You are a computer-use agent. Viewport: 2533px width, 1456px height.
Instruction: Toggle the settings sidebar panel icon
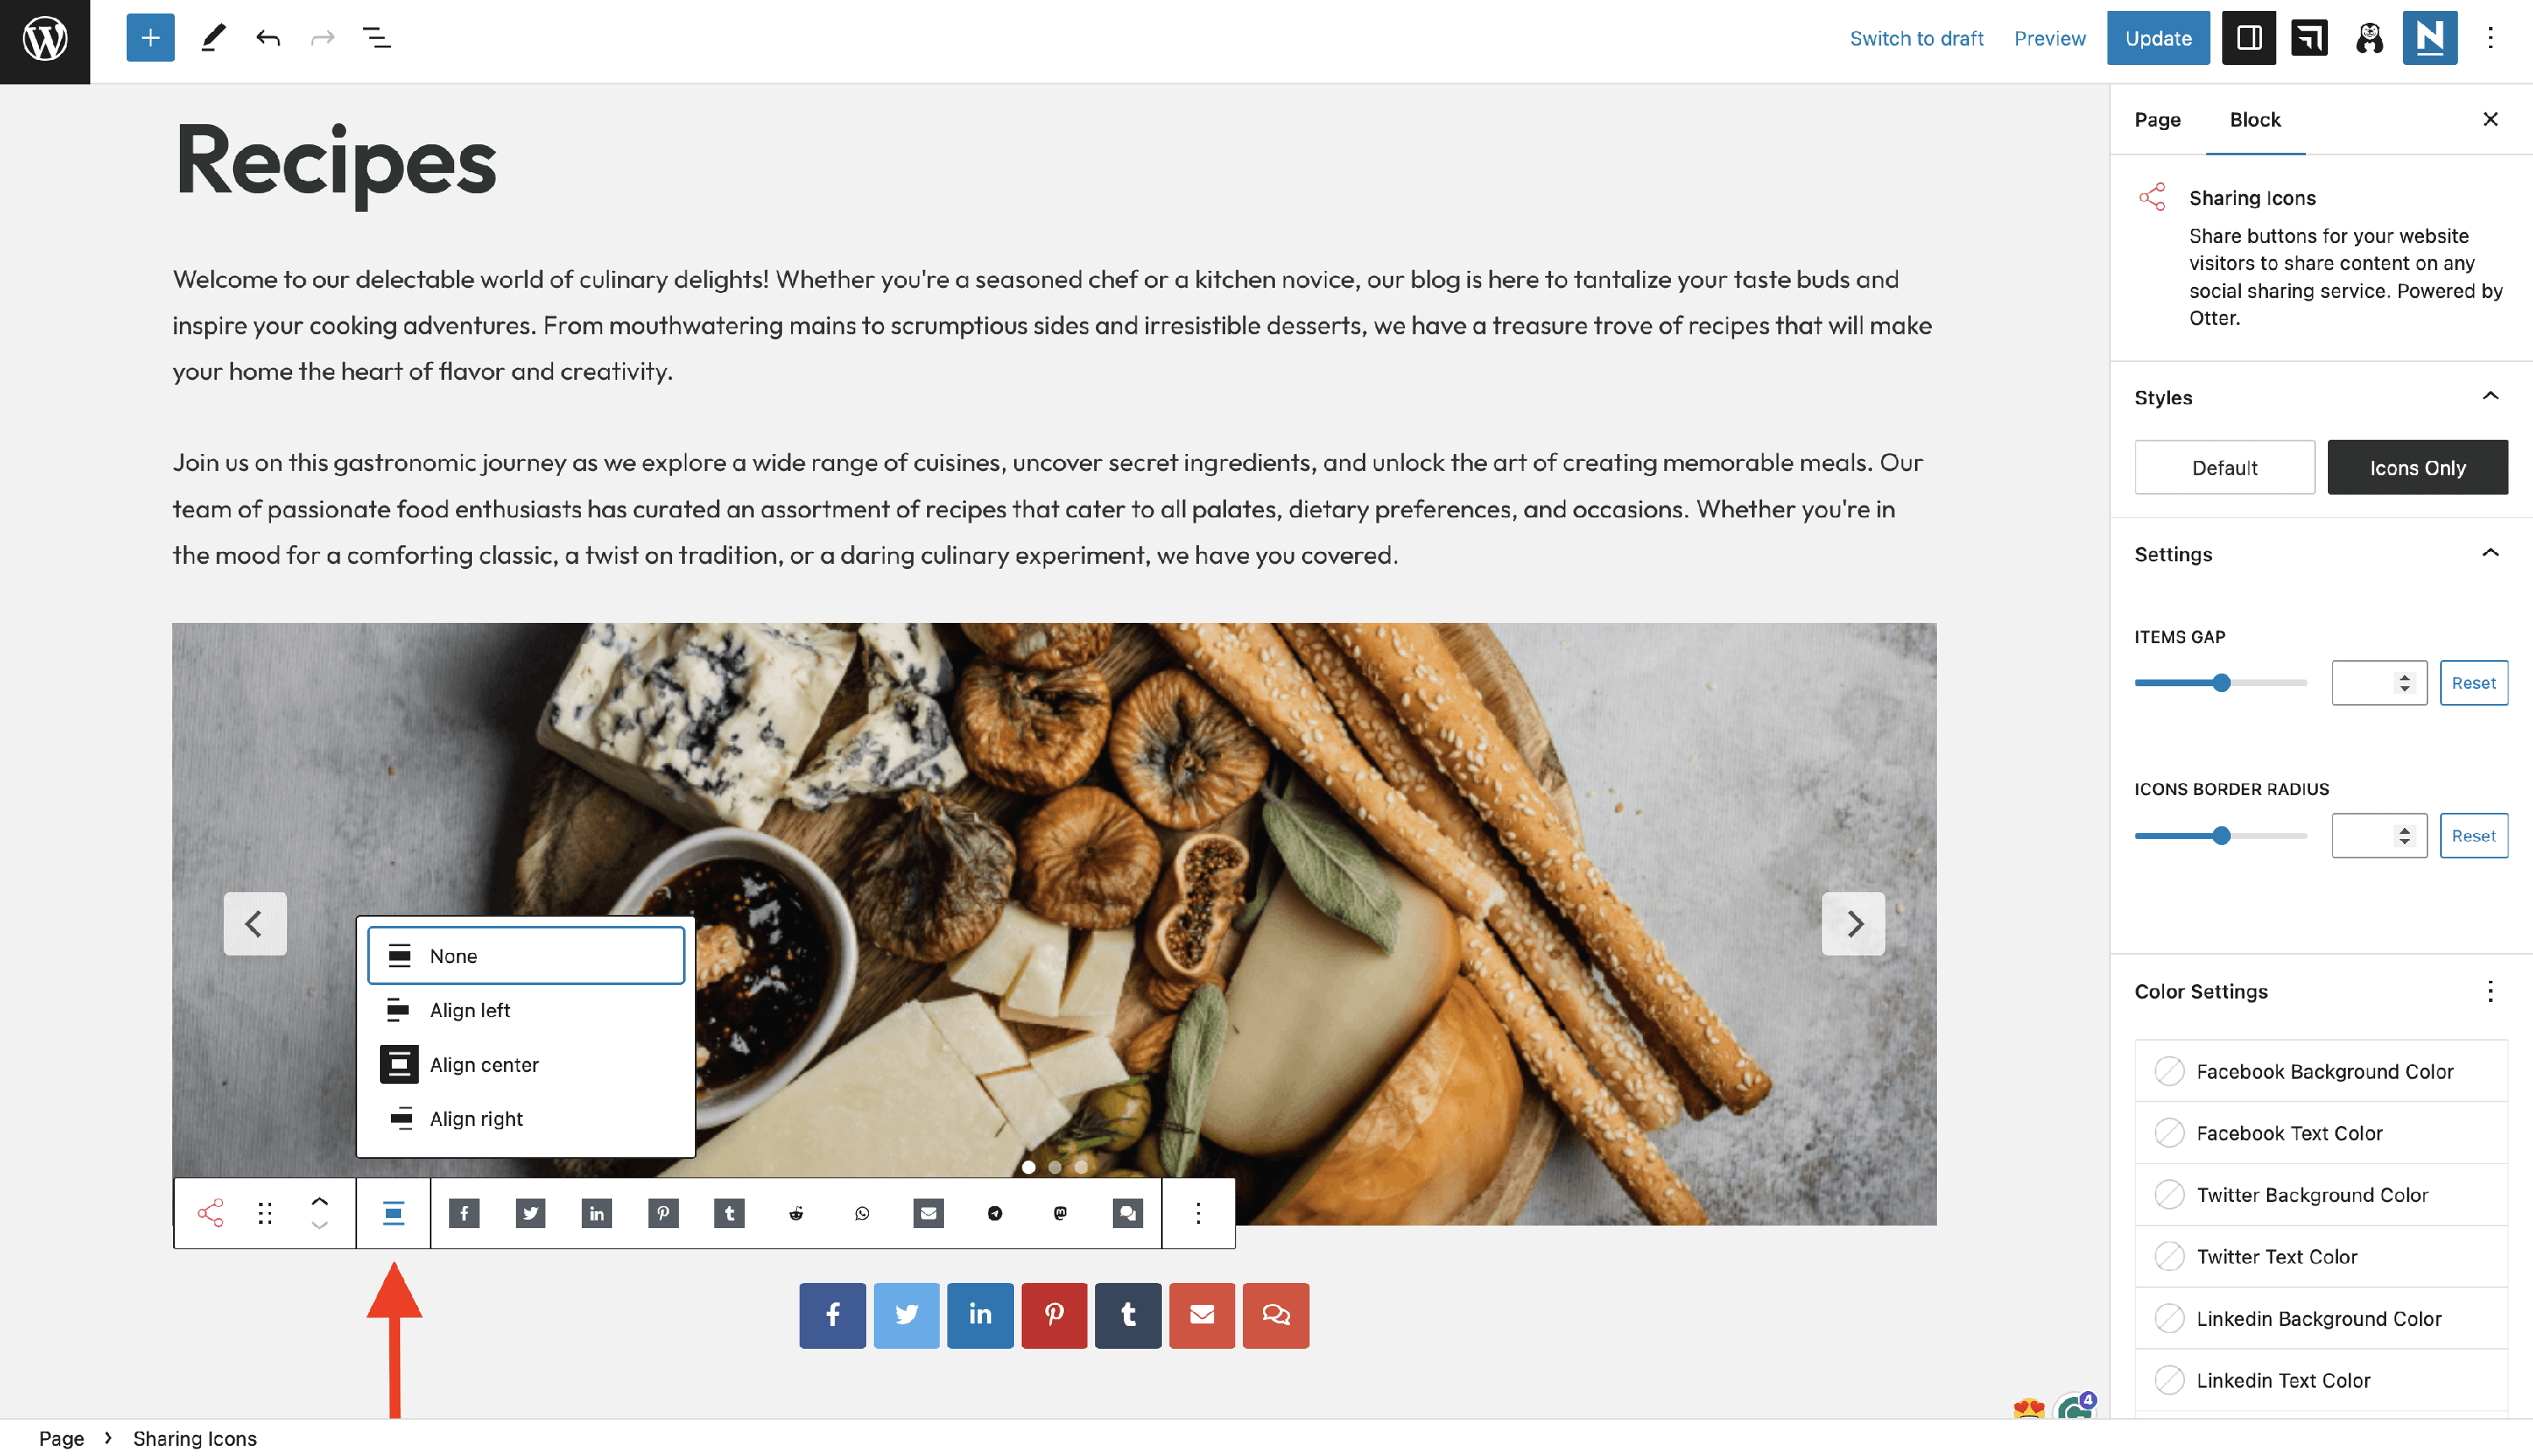pyautogui.click(x=2248, y=38)
